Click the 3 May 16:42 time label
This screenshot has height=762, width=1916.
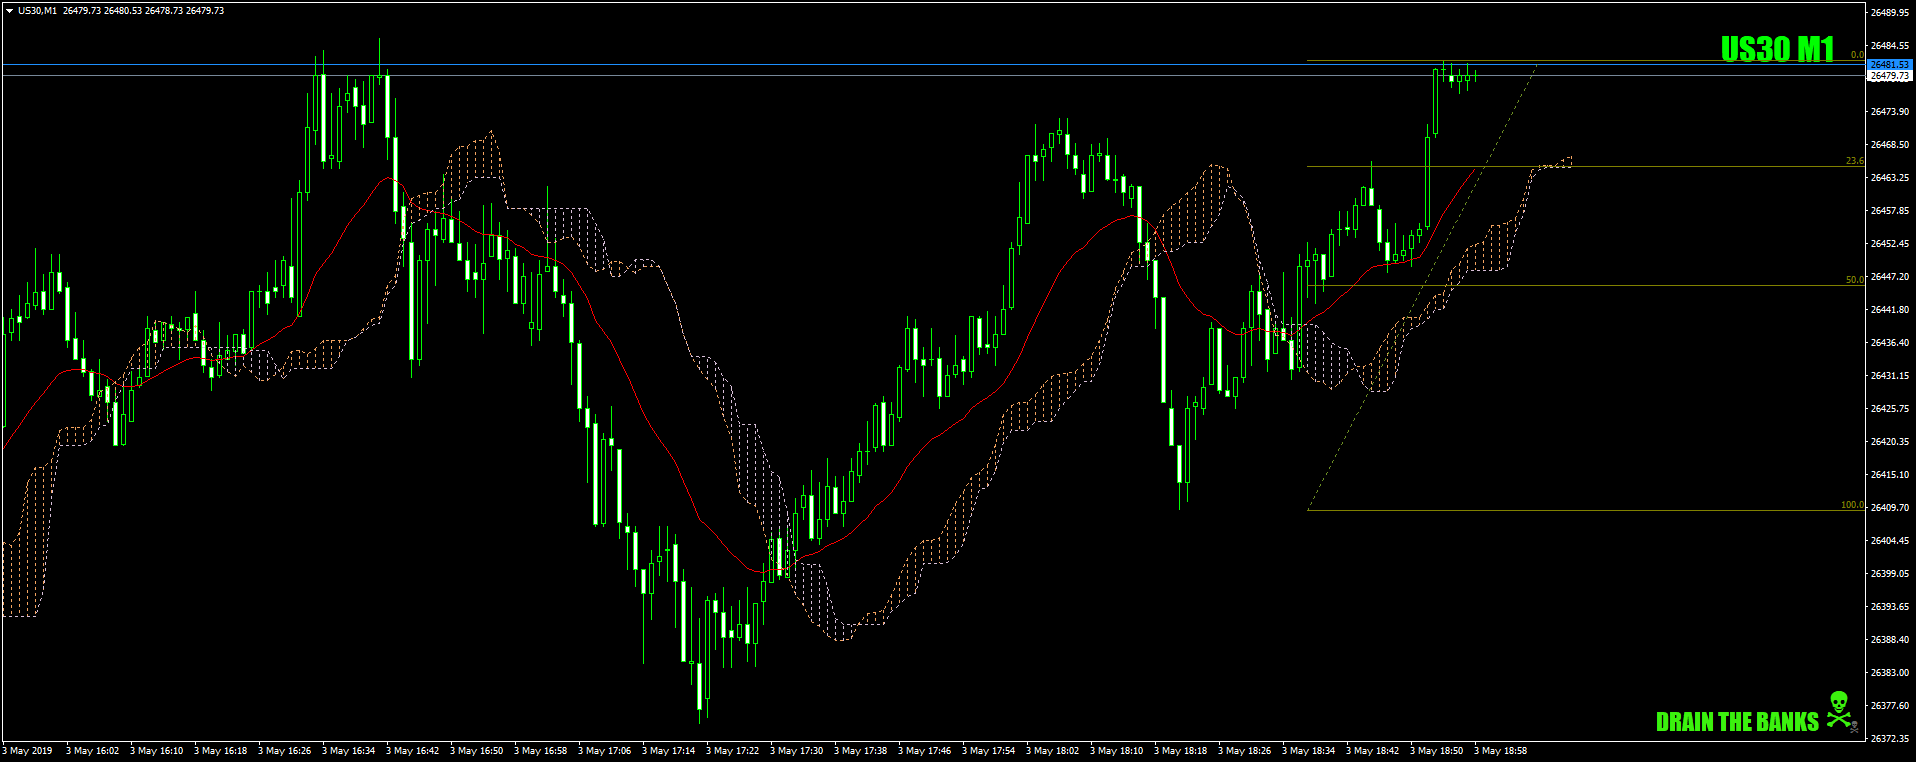point(413,751)
